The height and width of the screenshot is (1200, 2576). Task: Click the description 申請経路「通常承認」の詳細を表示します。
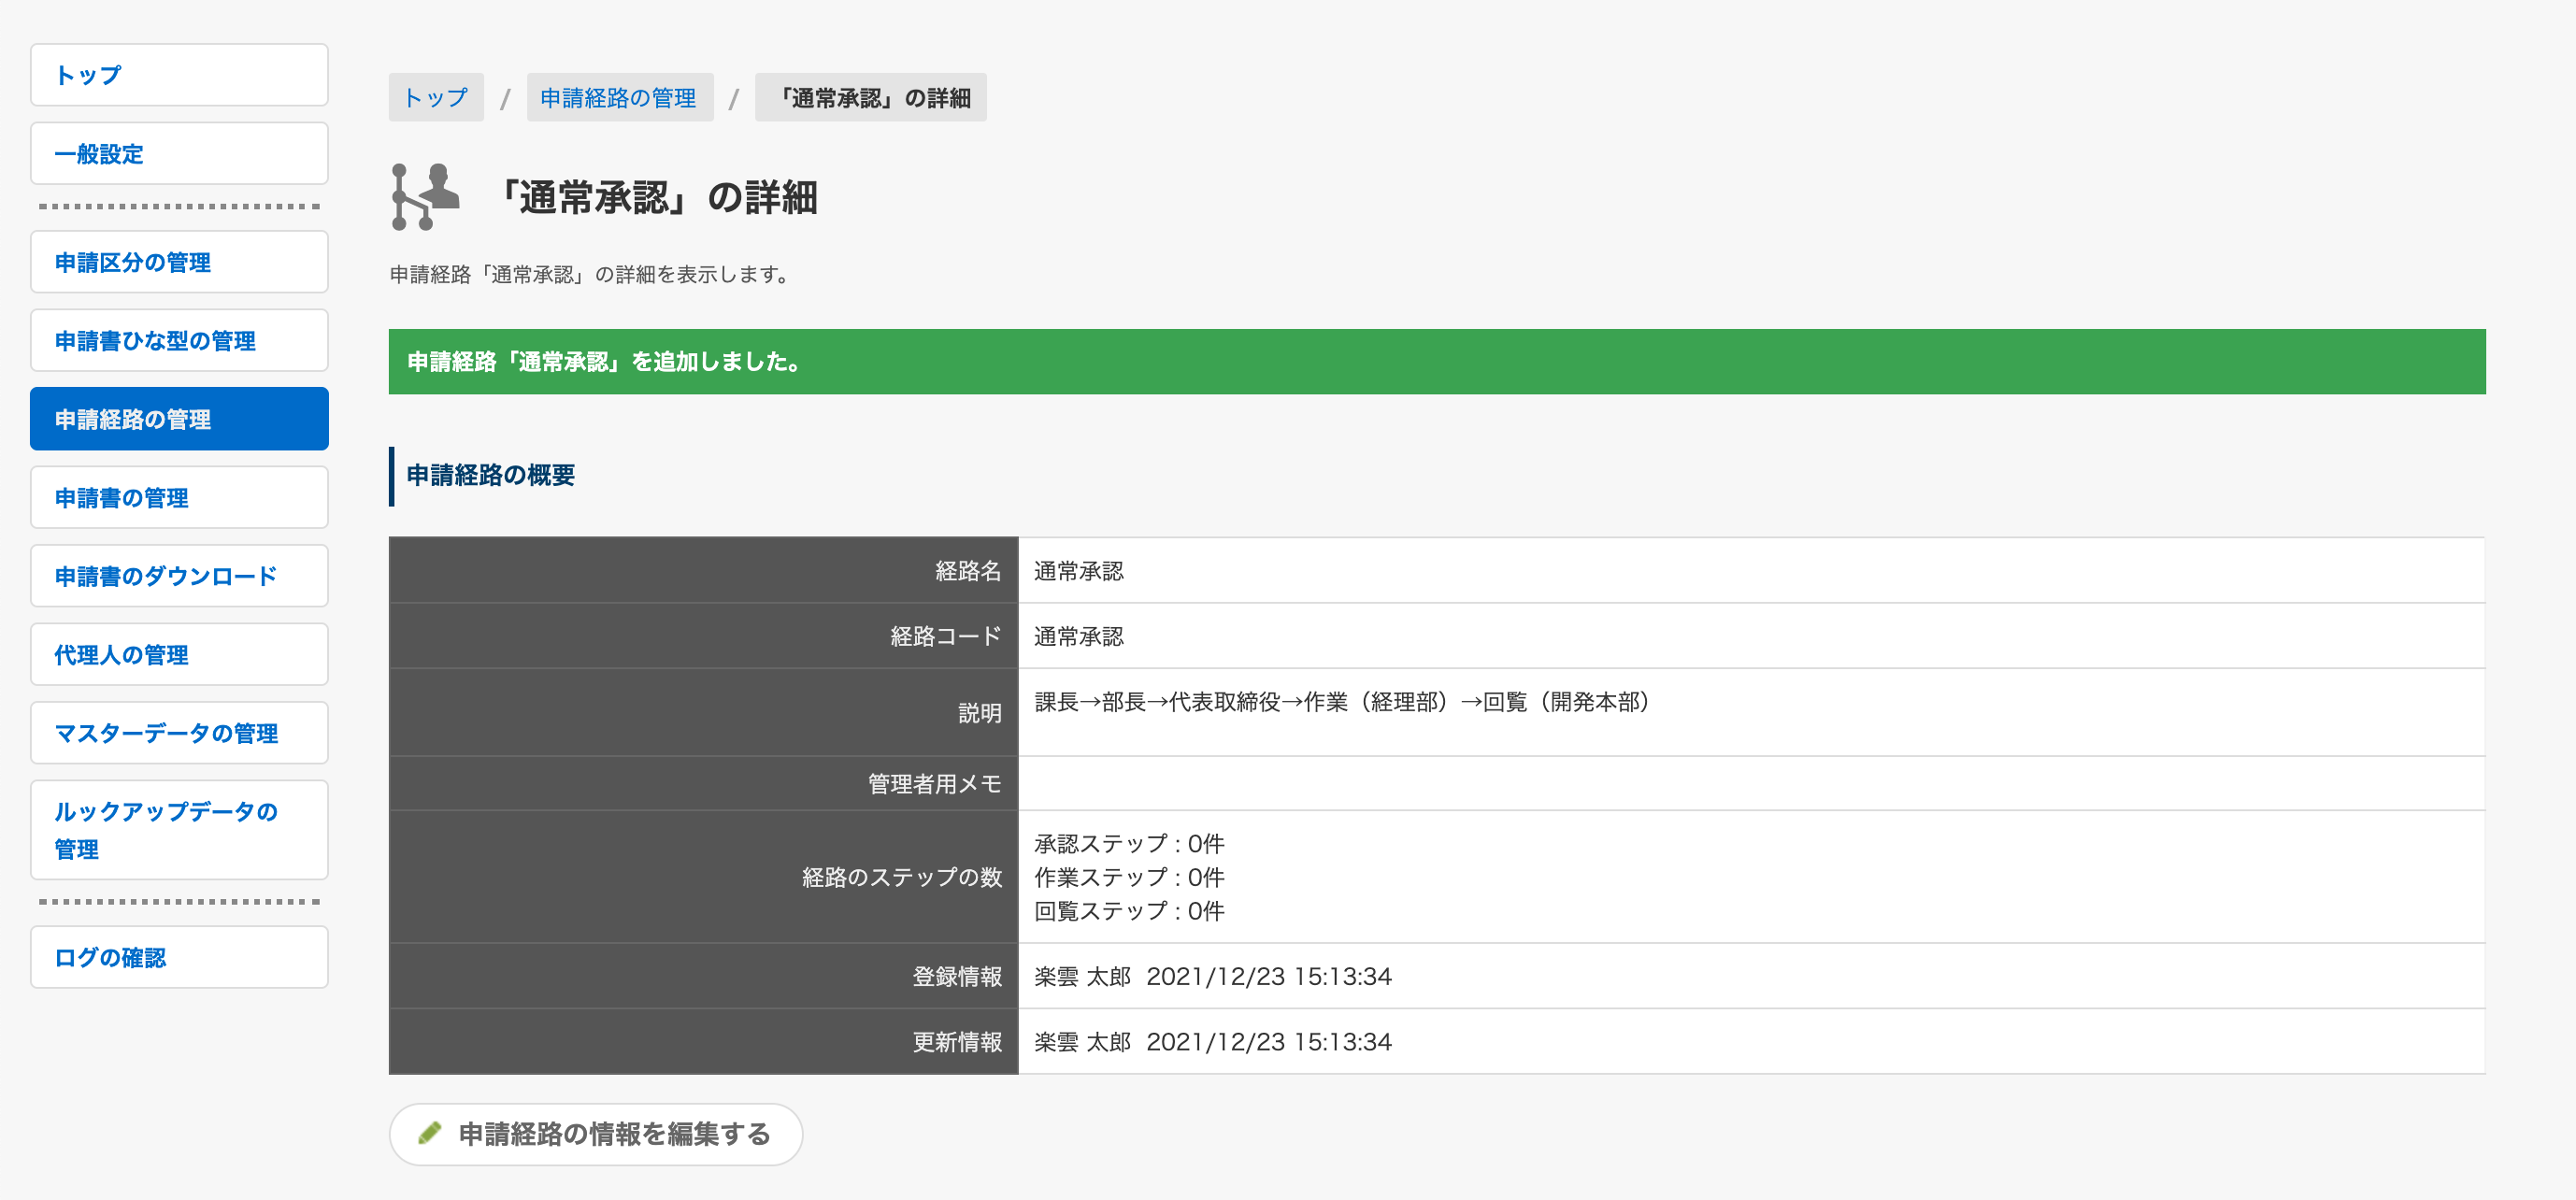[593, 275]
